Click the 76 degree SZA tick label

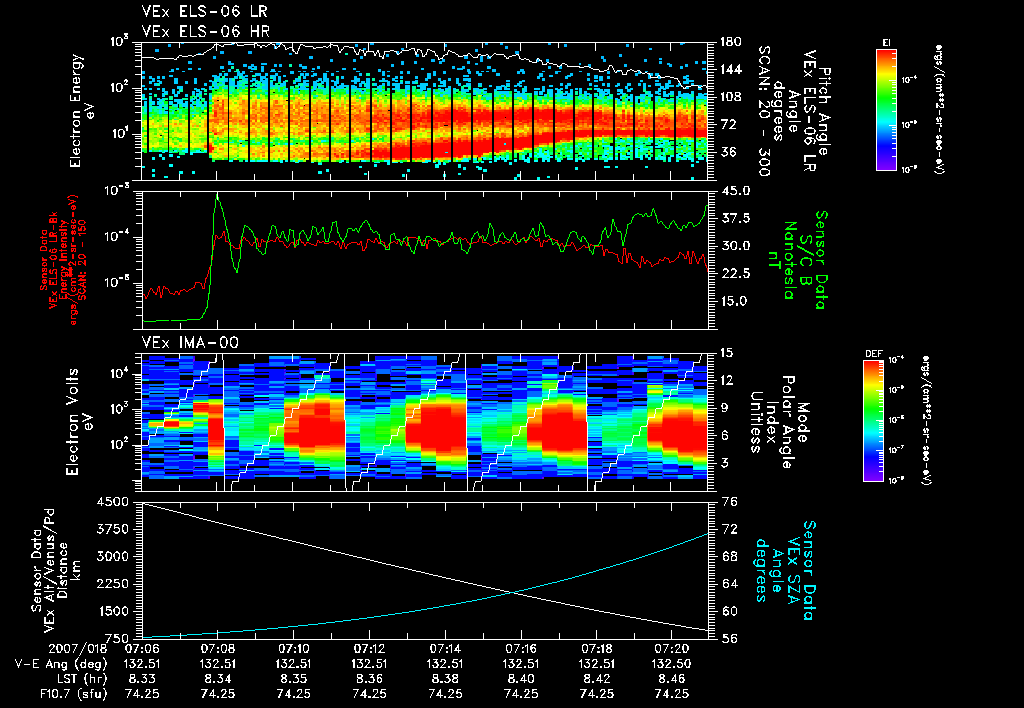pos(729,502)
